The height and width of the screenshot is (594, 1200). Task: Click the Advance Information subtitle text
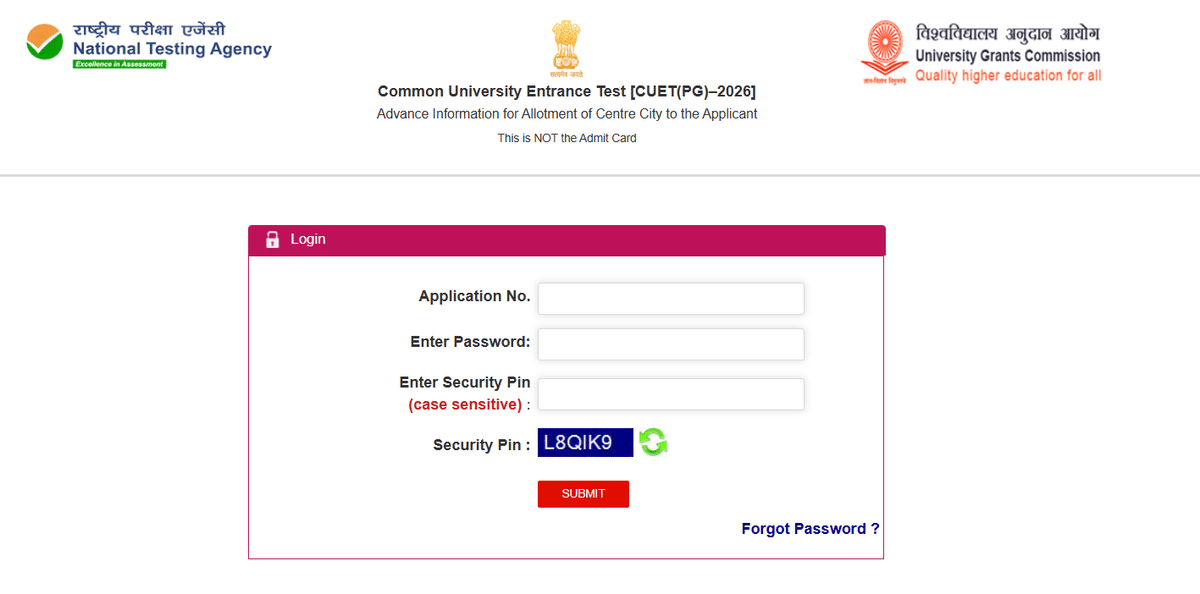[x=566, y=113]
